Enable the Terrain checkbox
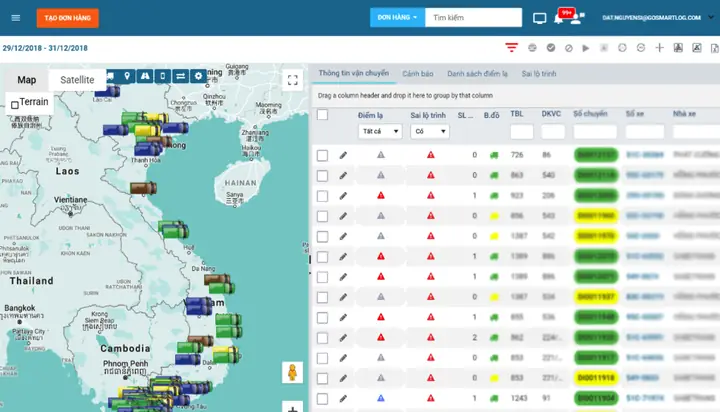The height and width of the screenshot is (412, 720). coord(15,105)
